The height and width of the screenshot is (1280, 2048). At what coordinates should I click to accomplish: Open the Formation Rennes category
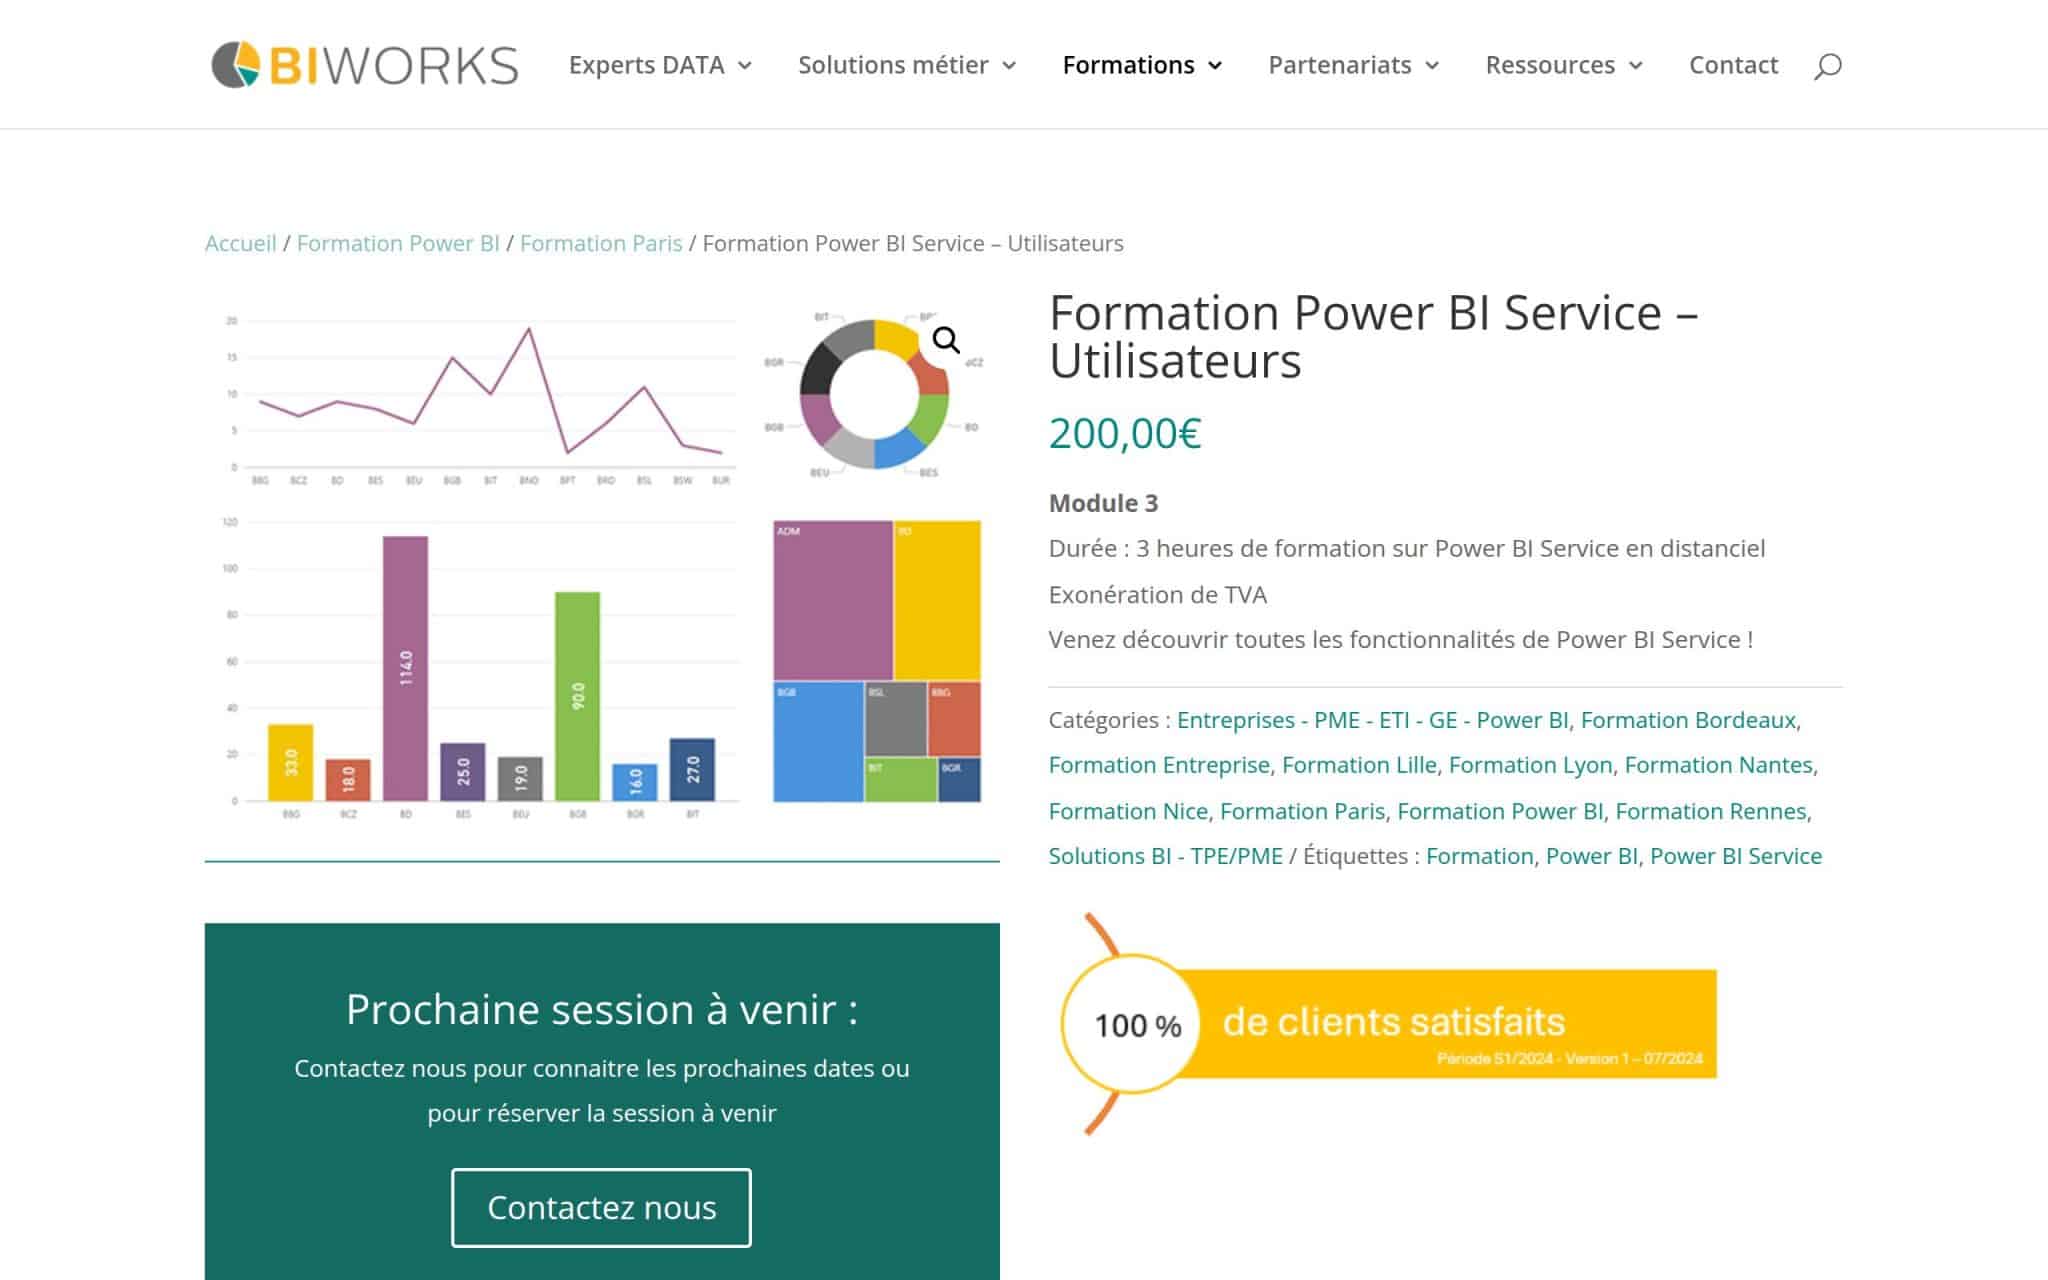(x=1711, y=811)
